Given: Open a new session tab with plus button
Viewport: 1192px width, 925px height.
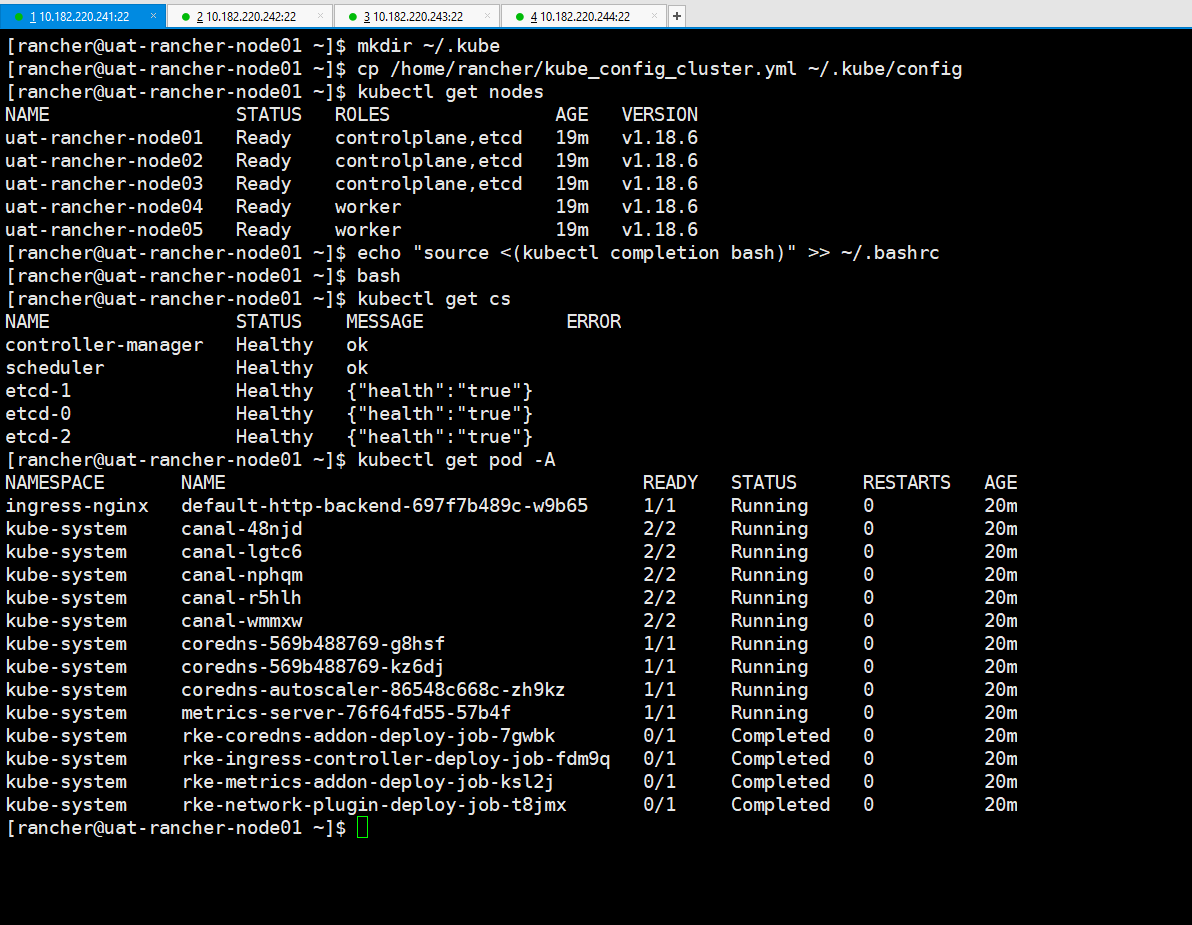Looking at the screenshot, I should [677, 16].
